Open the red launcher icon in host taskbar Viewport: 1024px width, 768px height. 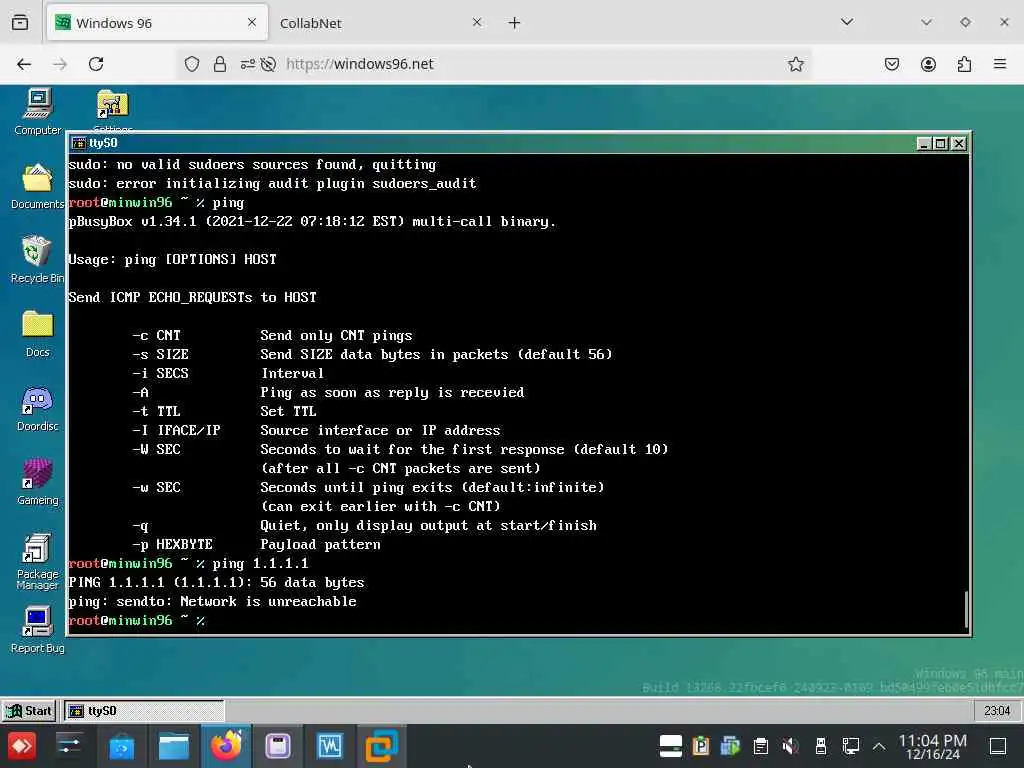22,745
